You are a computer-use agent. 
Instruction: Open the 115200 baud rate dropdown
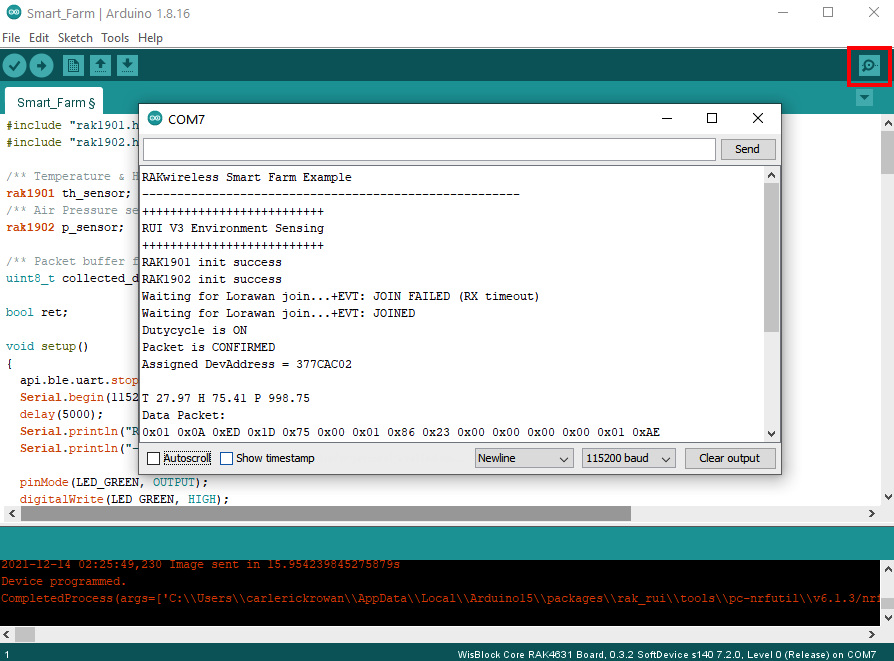(628, 459)
